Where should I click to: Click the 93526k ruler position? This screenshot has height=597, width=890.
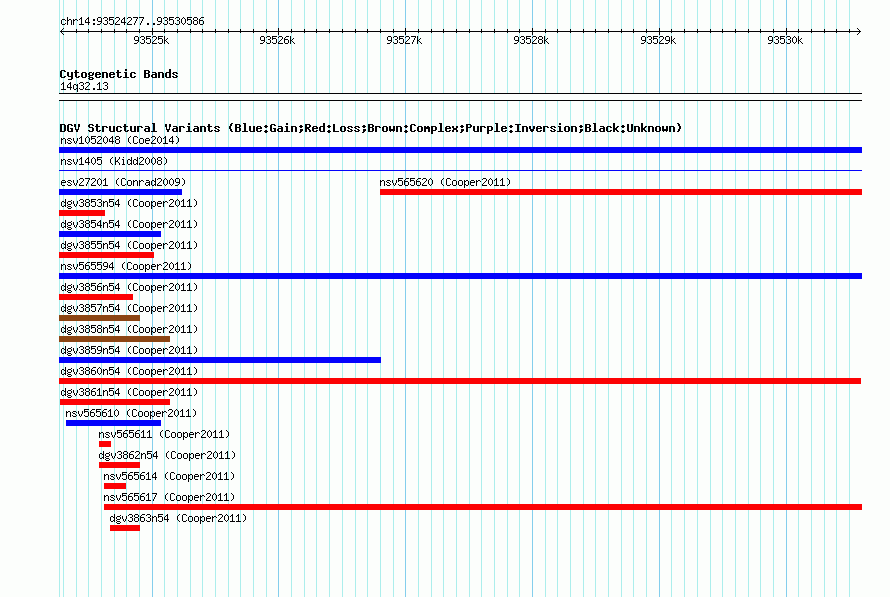click(x=278, y=40)
